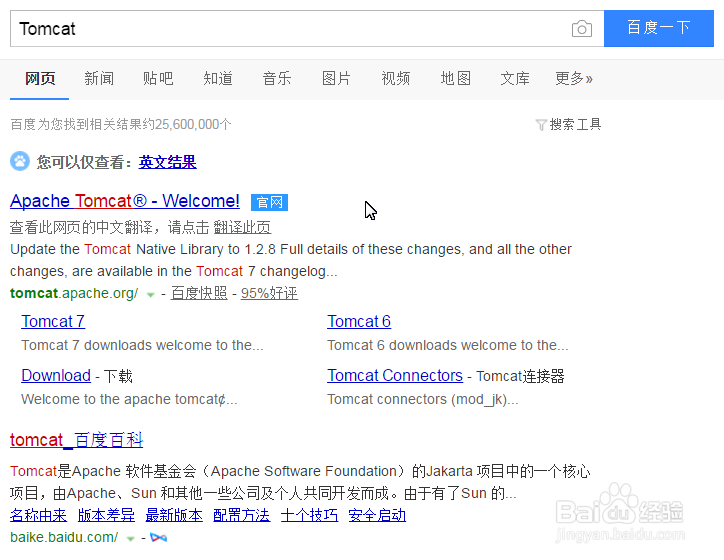The width and height of the screenshot is (724, 560).
Task: Click text 'Tomcat connectors (mod_jk)...'
Action: tap(422, 399)
